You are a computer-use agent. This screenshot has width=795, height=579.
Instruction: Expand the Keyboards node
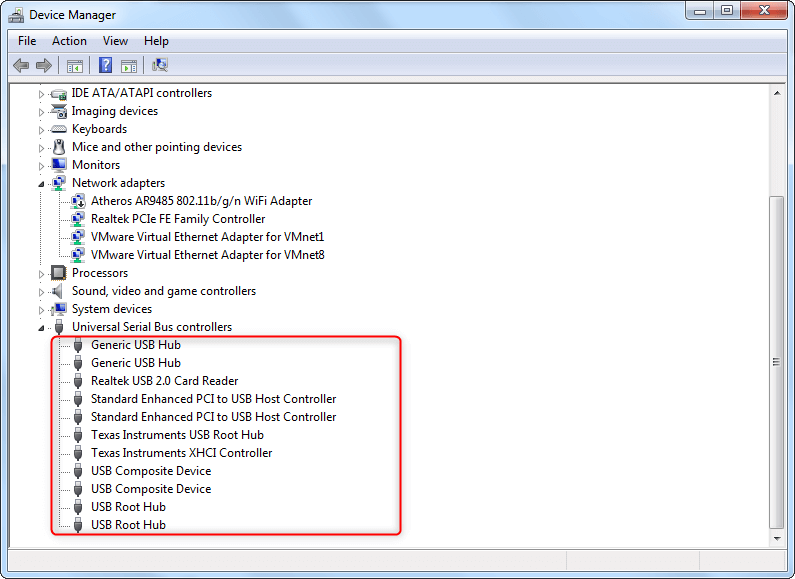(x=41, y=130)
